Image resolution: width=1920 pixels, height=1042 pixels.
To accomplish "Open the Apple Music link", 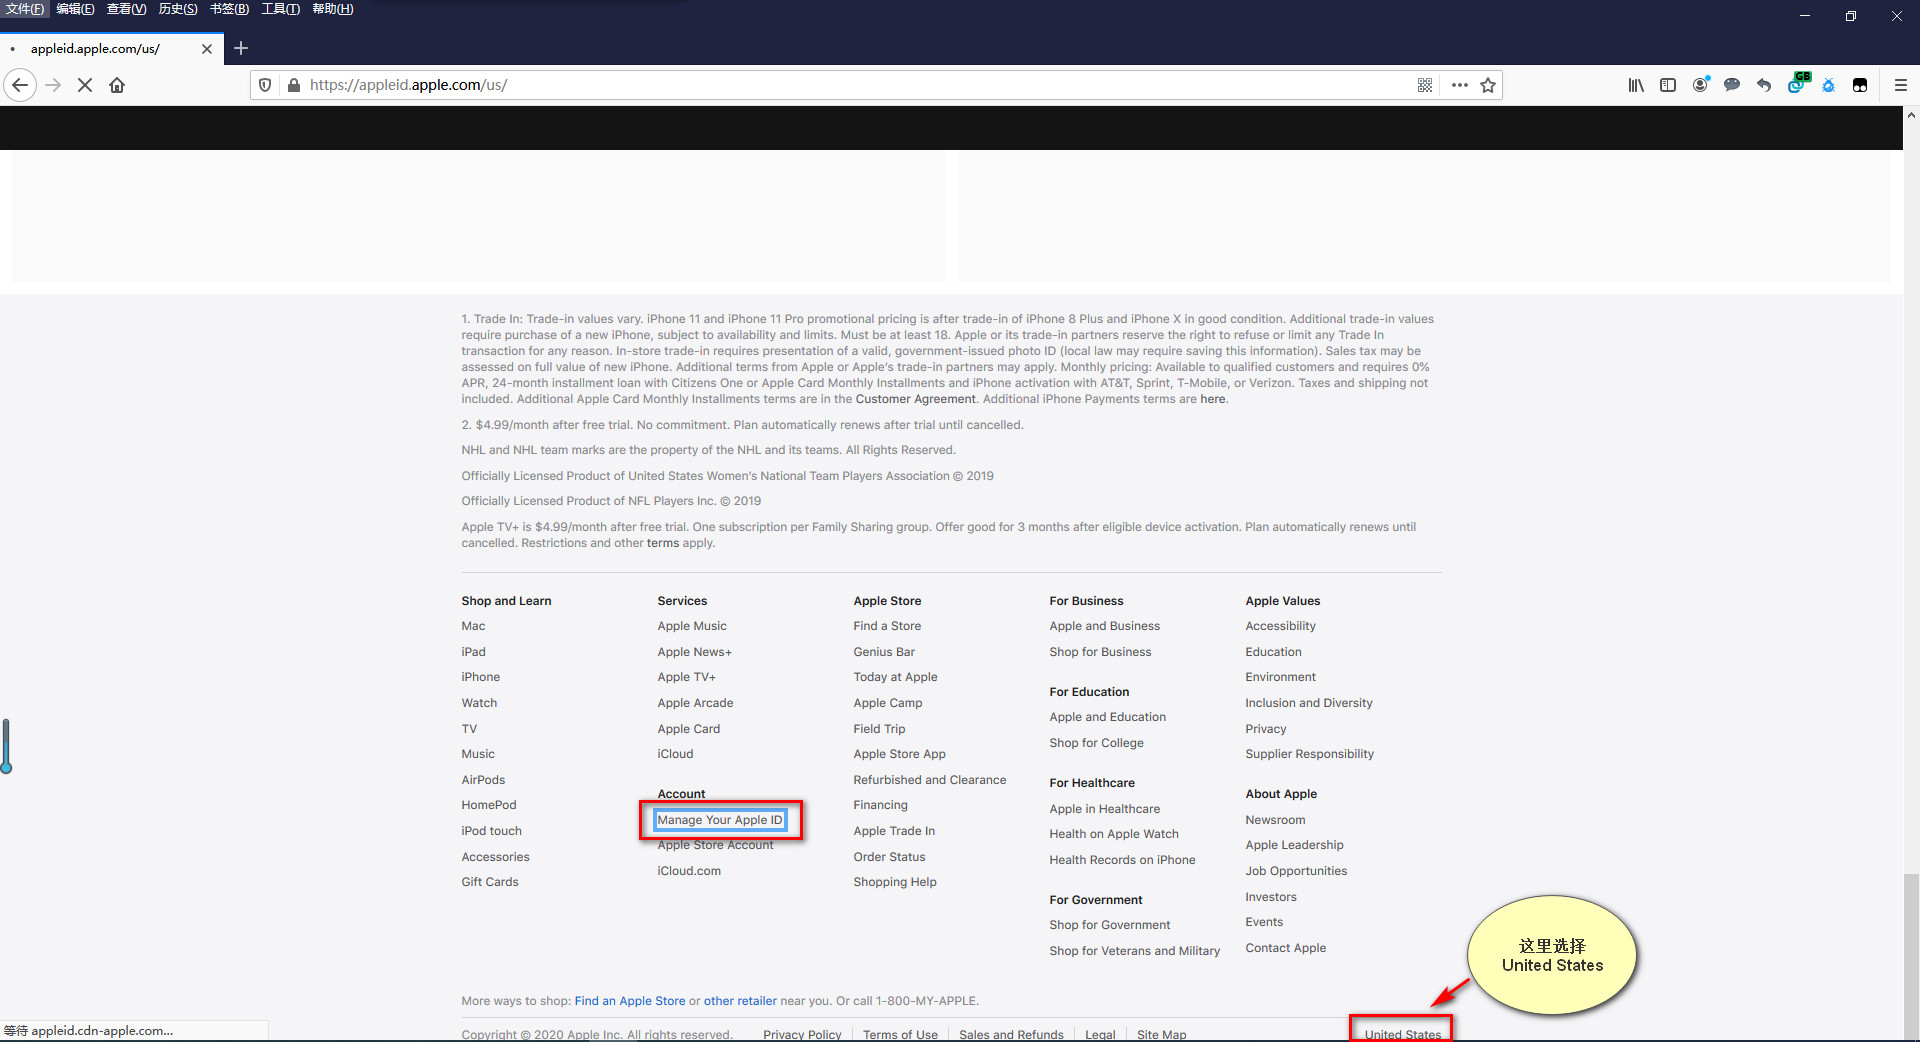I will tap(692, 626).
